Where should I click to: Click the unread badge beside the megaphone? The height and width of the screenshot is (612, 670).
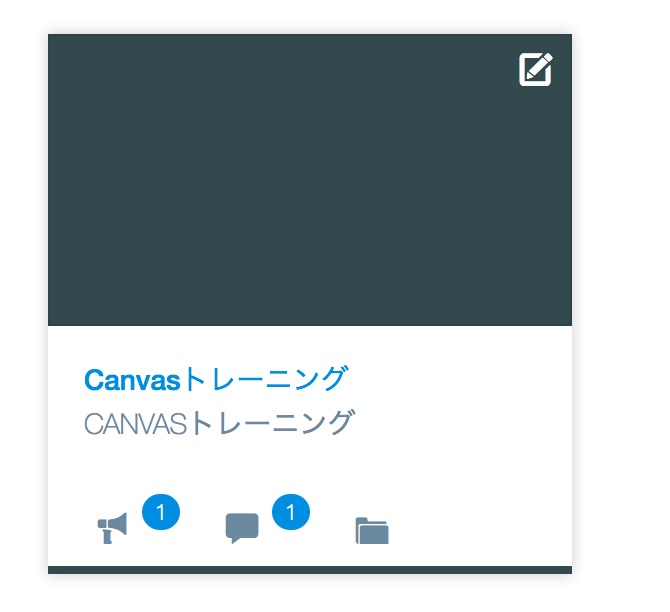pos(161,513)
